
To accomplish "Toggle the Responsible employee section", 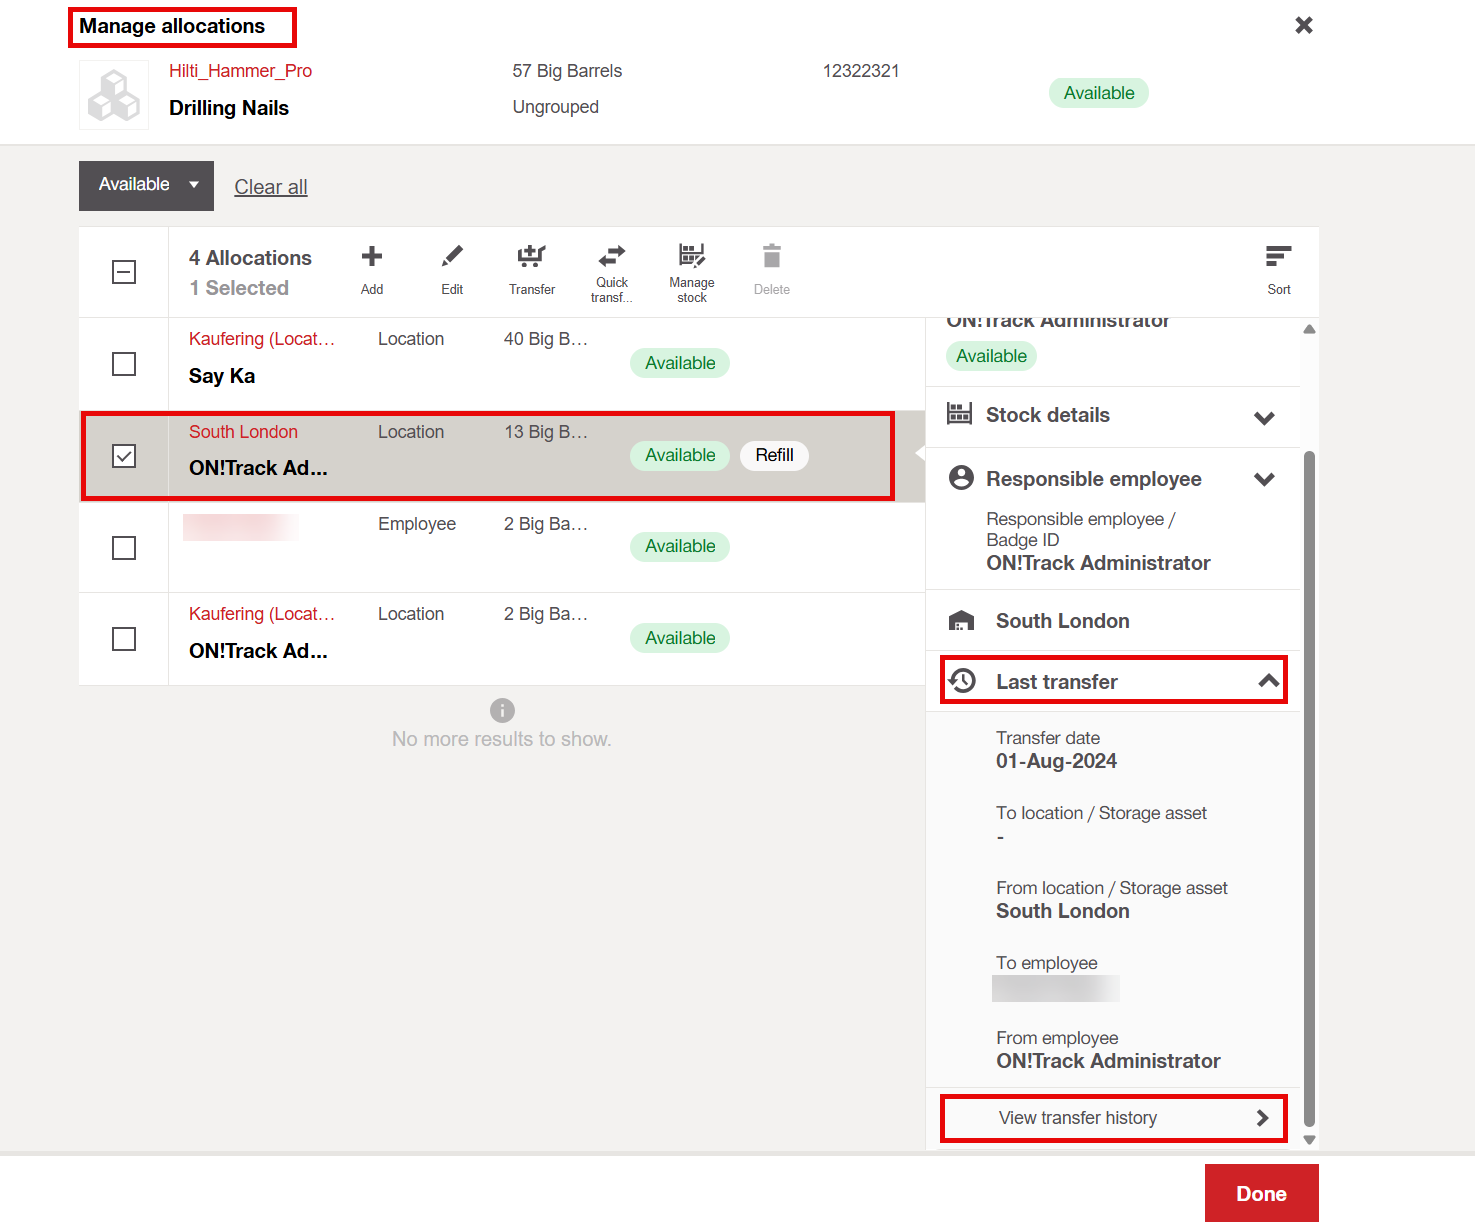I will click(x=1264, y=479).
